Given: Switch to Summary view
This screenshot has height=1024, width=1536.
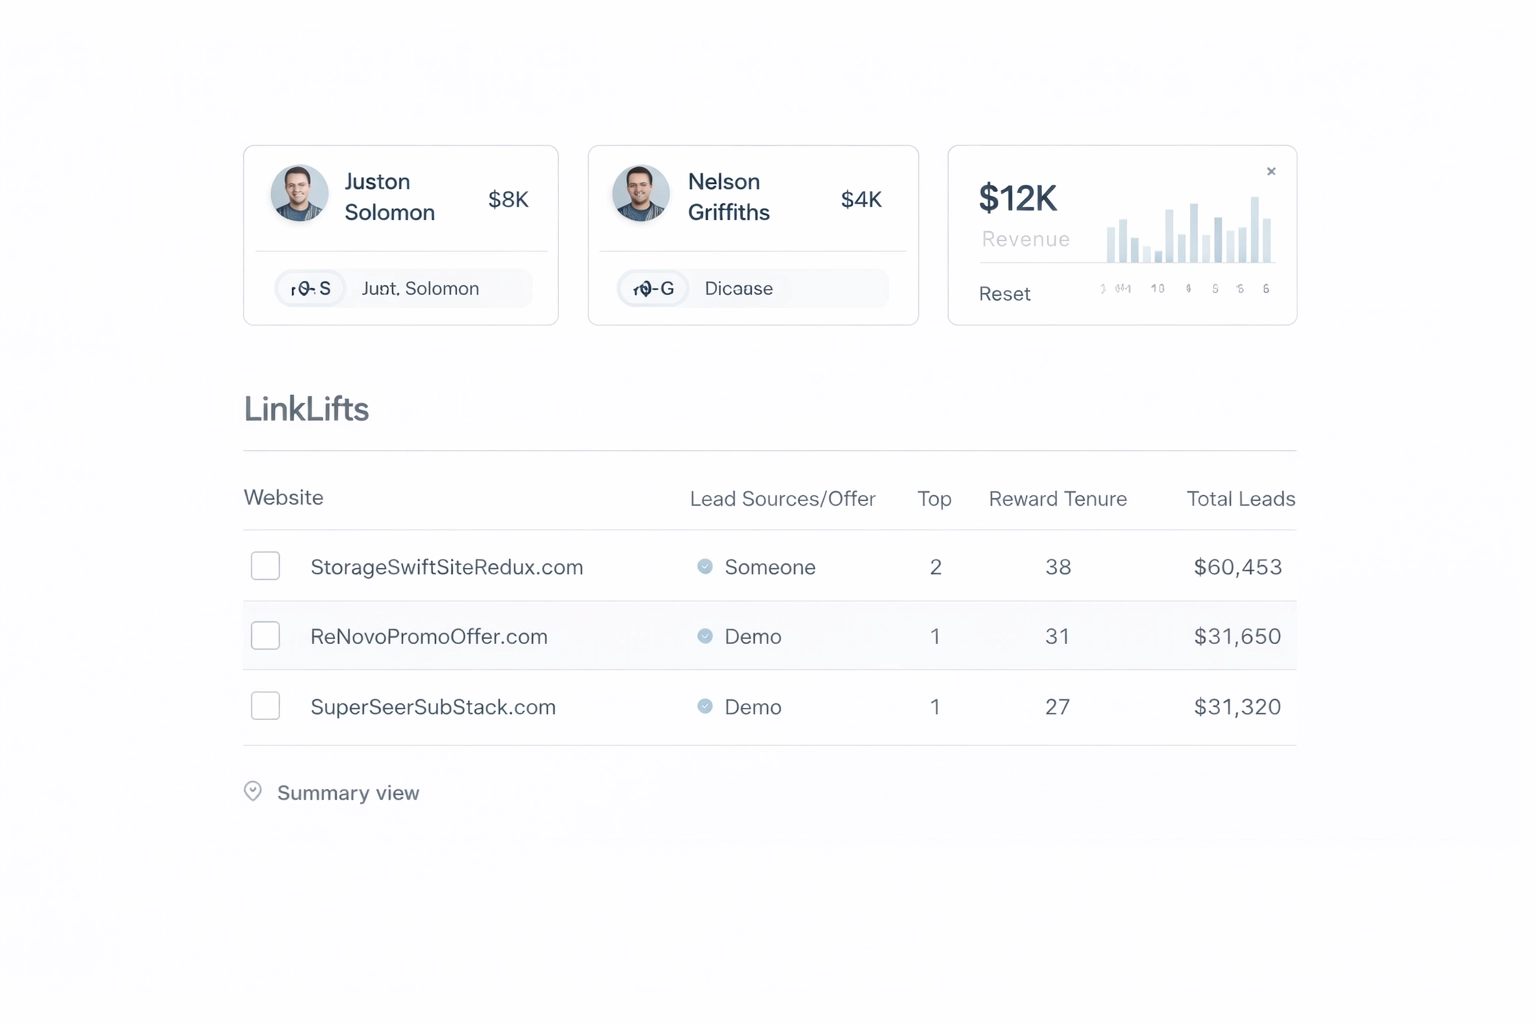Looking at the screenshot, I should click(347, 792).
